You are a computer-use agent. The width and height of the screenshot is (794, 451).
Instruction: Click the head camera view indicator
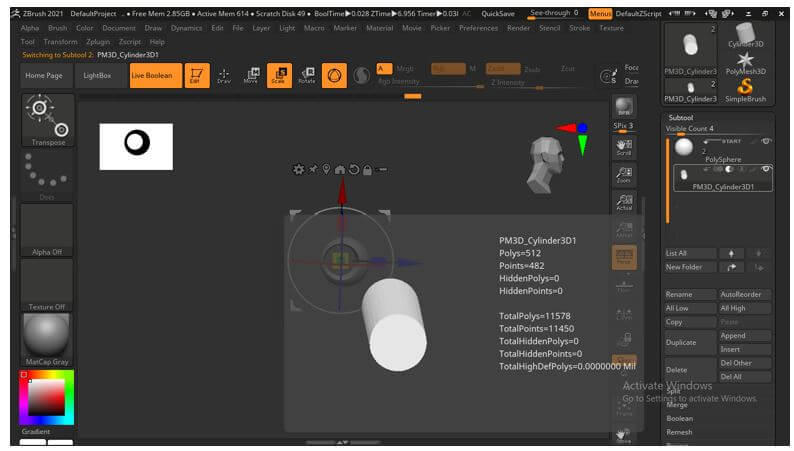pyautogui.click(x=545, y=165)
